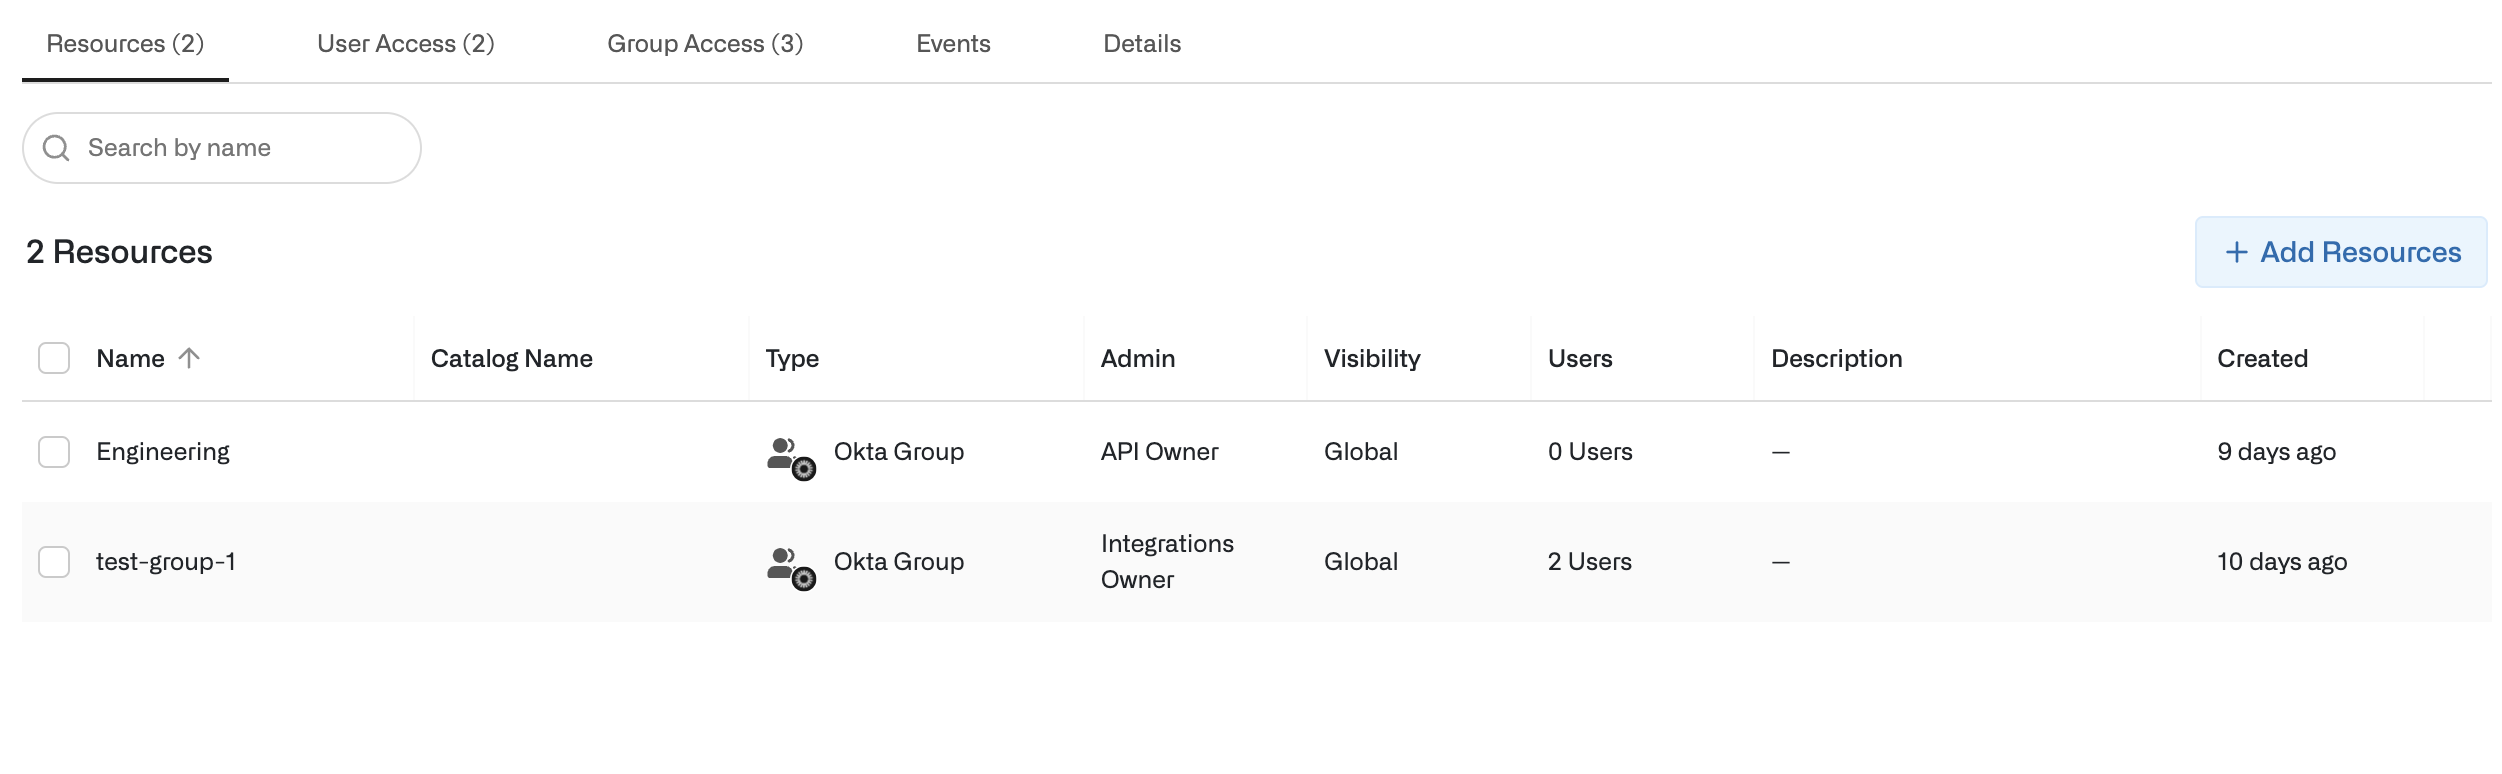This screenshot has height=774, width=2502.
Task: Open the test-group-1 resource
Action: point(166,562)
